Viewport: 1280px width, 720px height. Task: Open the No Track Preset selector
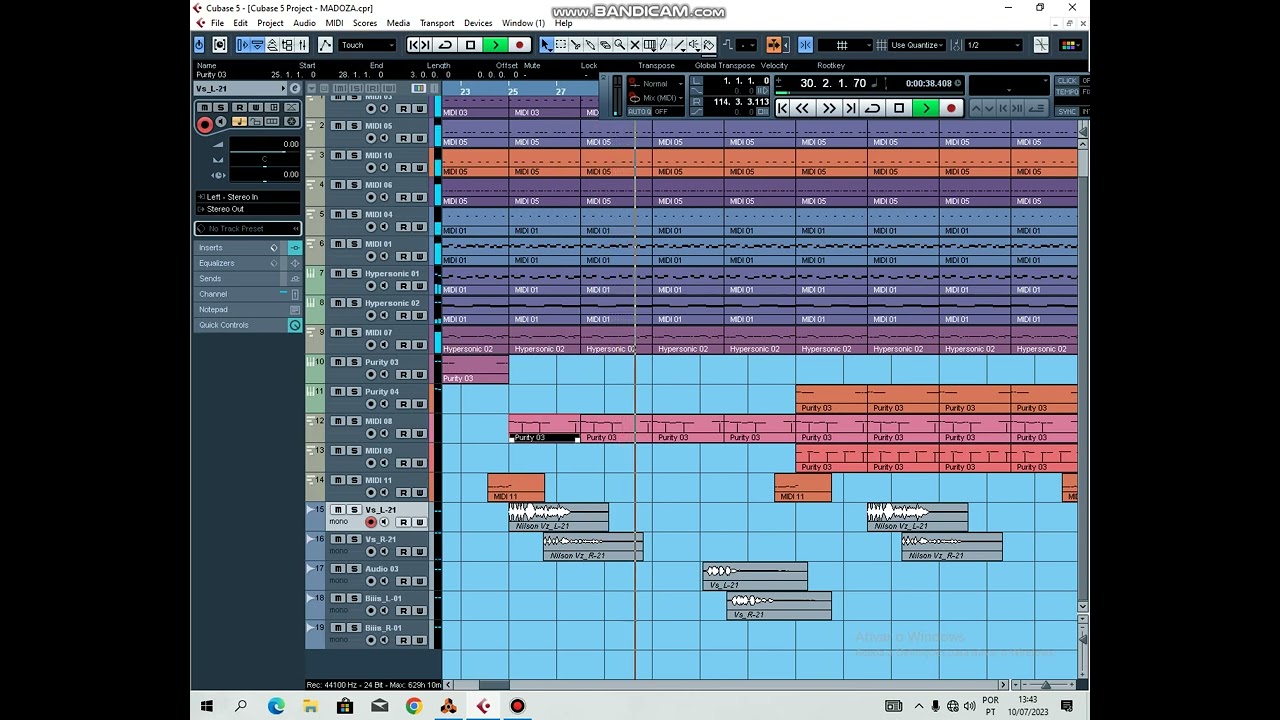point(247,229)
